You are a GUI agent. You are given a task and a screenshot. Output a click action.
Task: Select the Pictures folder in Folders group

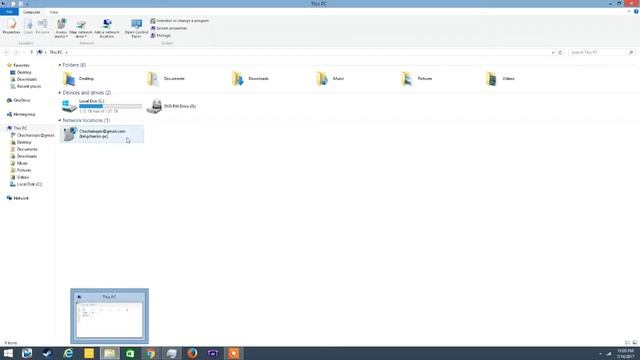tap(417, 78)
